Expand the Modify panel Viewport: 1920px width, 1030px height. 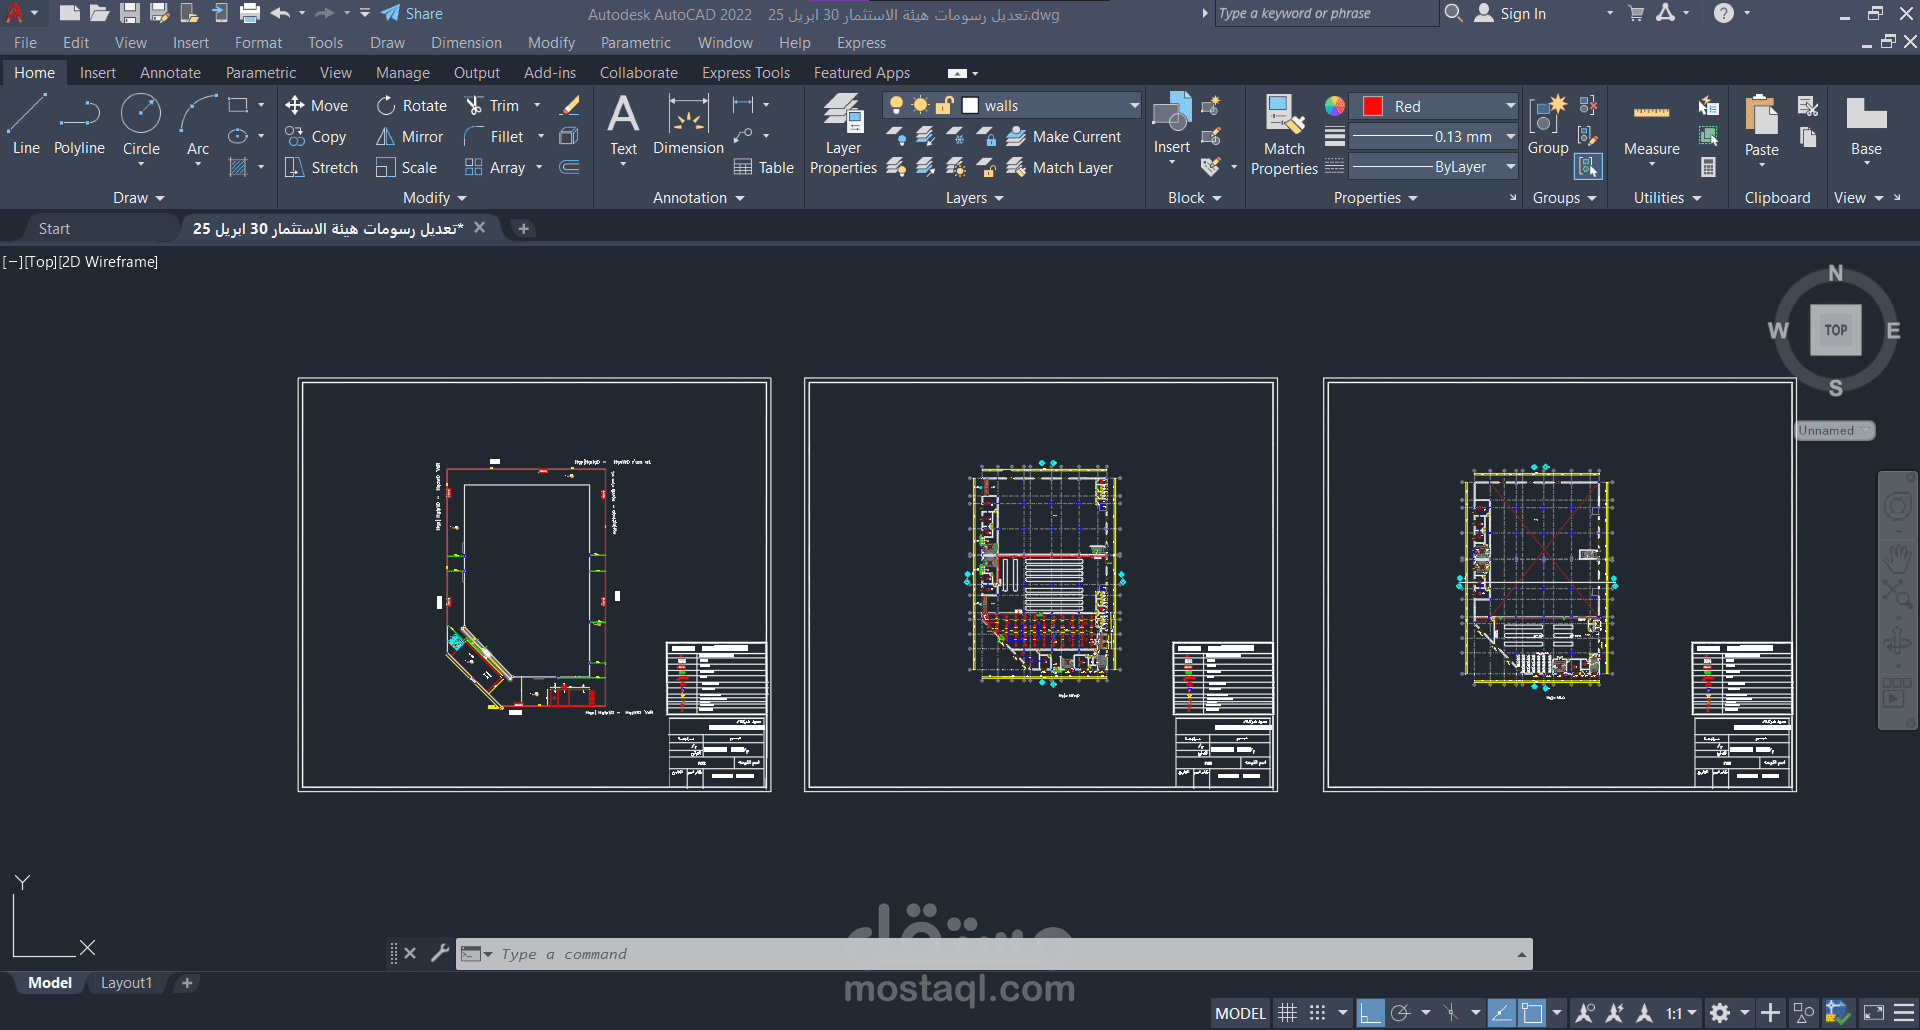(x=434, y=198)
